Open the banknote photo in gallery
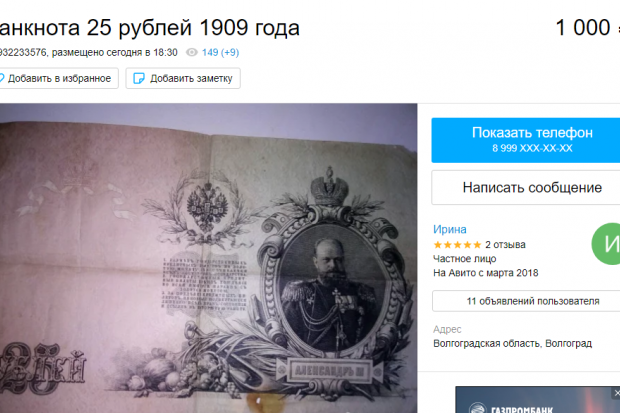The height and width of the screenshot is (413, 620). pos(208,258)
